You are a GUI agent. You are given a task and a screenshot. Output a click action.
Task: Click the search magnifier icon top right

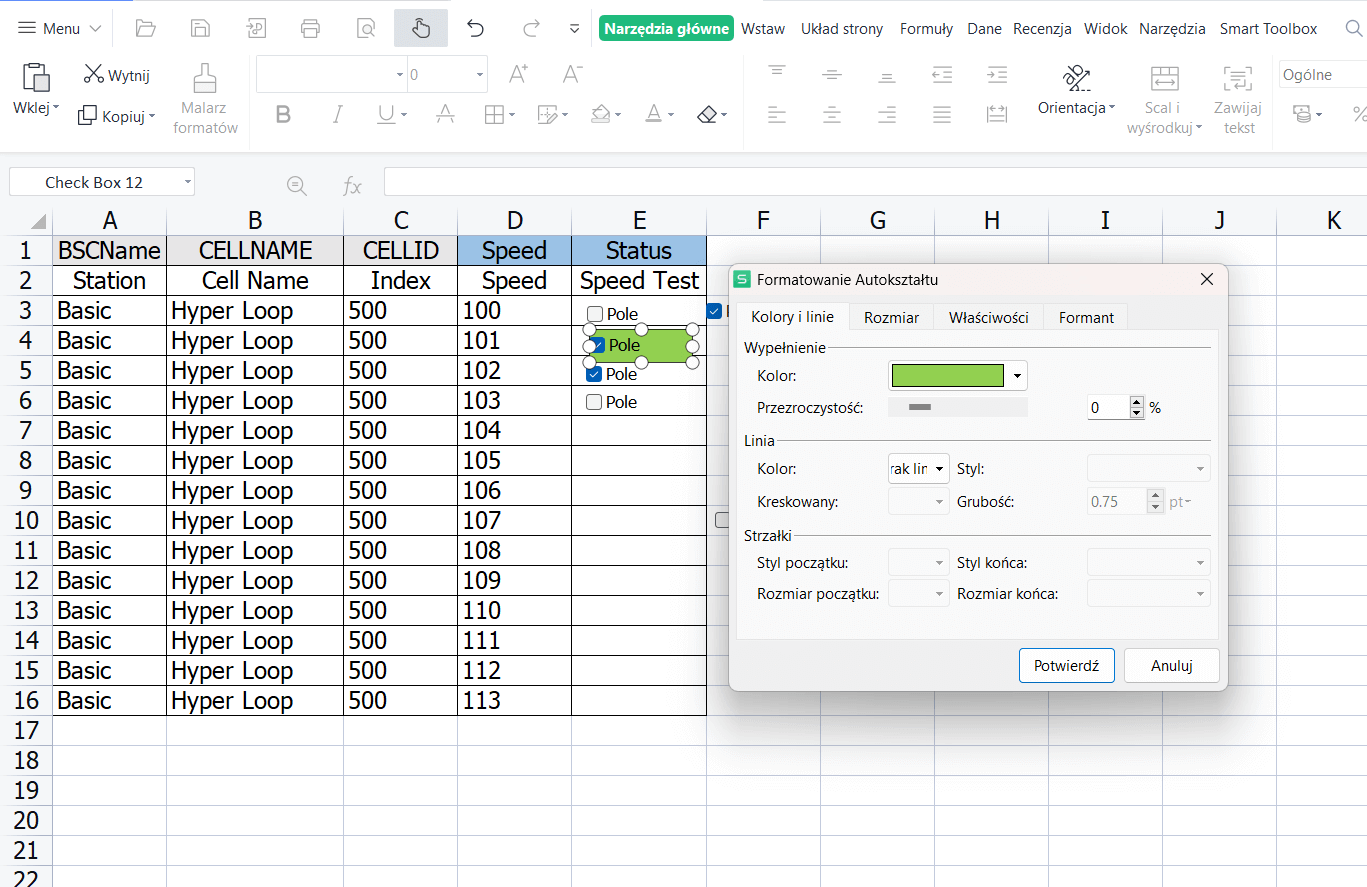[1353, 29]
